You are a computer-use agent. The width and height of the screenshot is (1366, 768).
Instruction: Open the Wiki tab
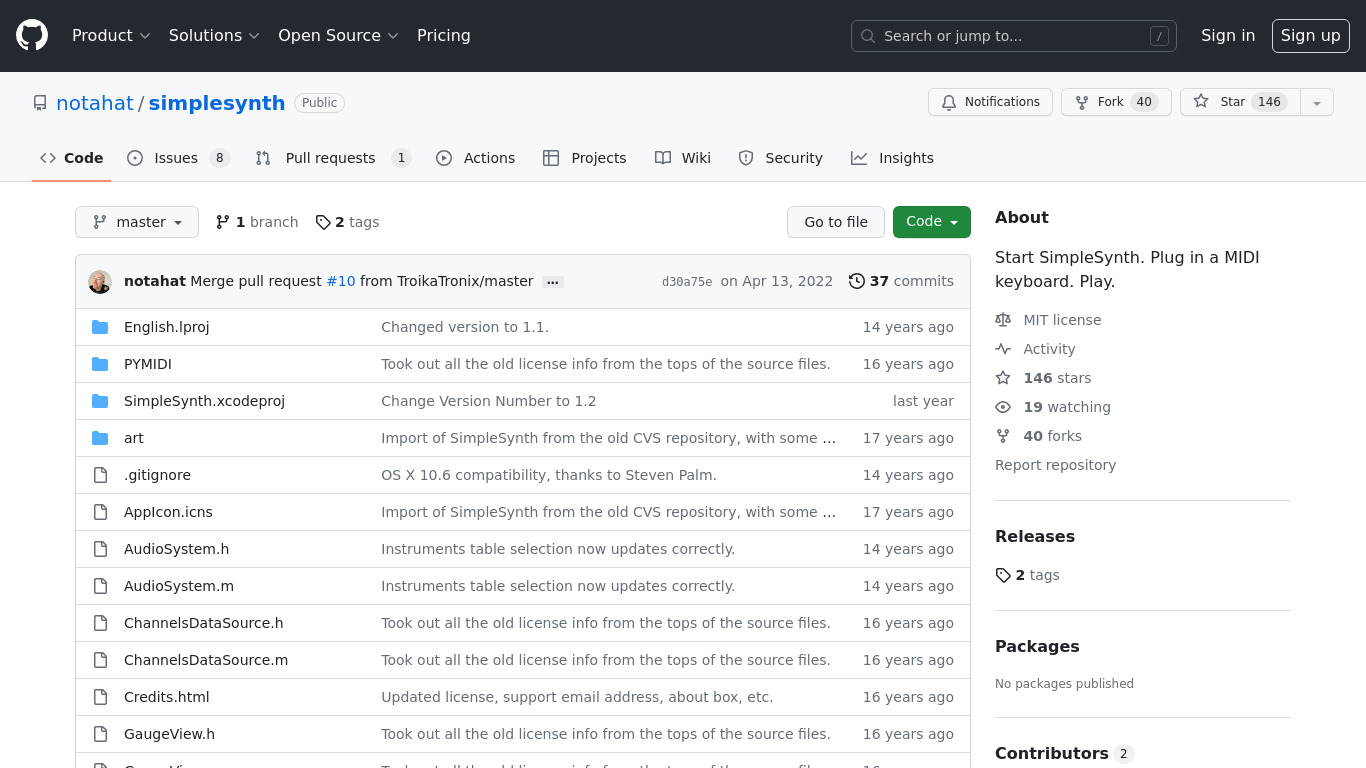pos(683,158)
